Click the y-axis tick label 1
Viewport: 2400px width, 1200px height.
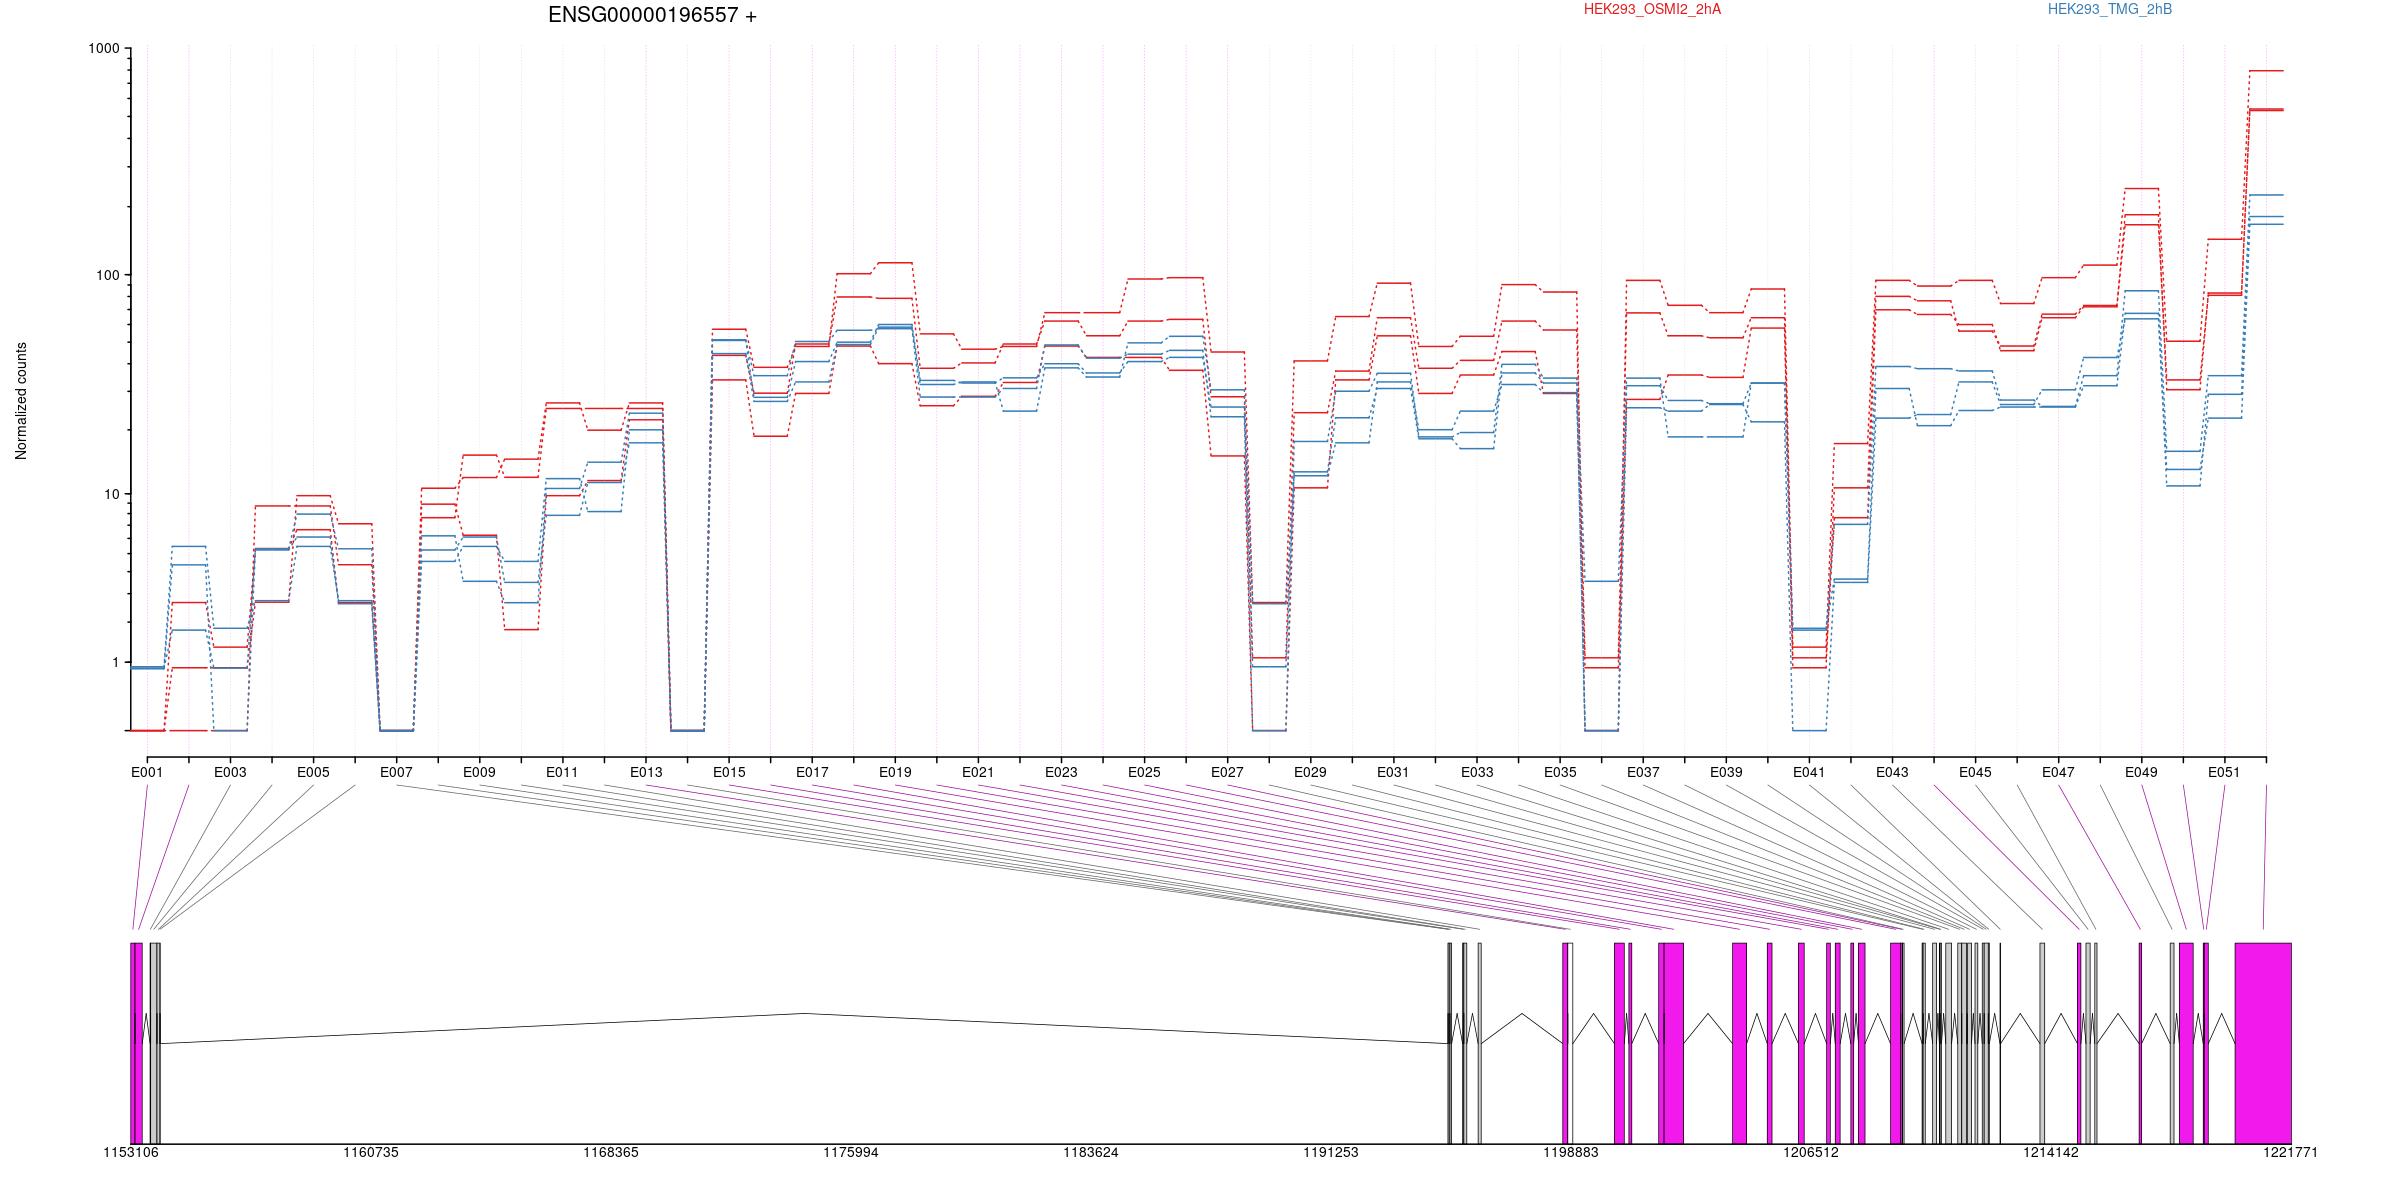pyautogui.click(x=115, y=662)
